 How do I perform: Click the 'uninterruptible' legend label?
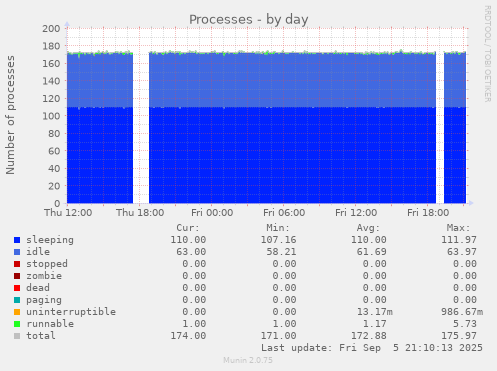(x=71, y=312)
